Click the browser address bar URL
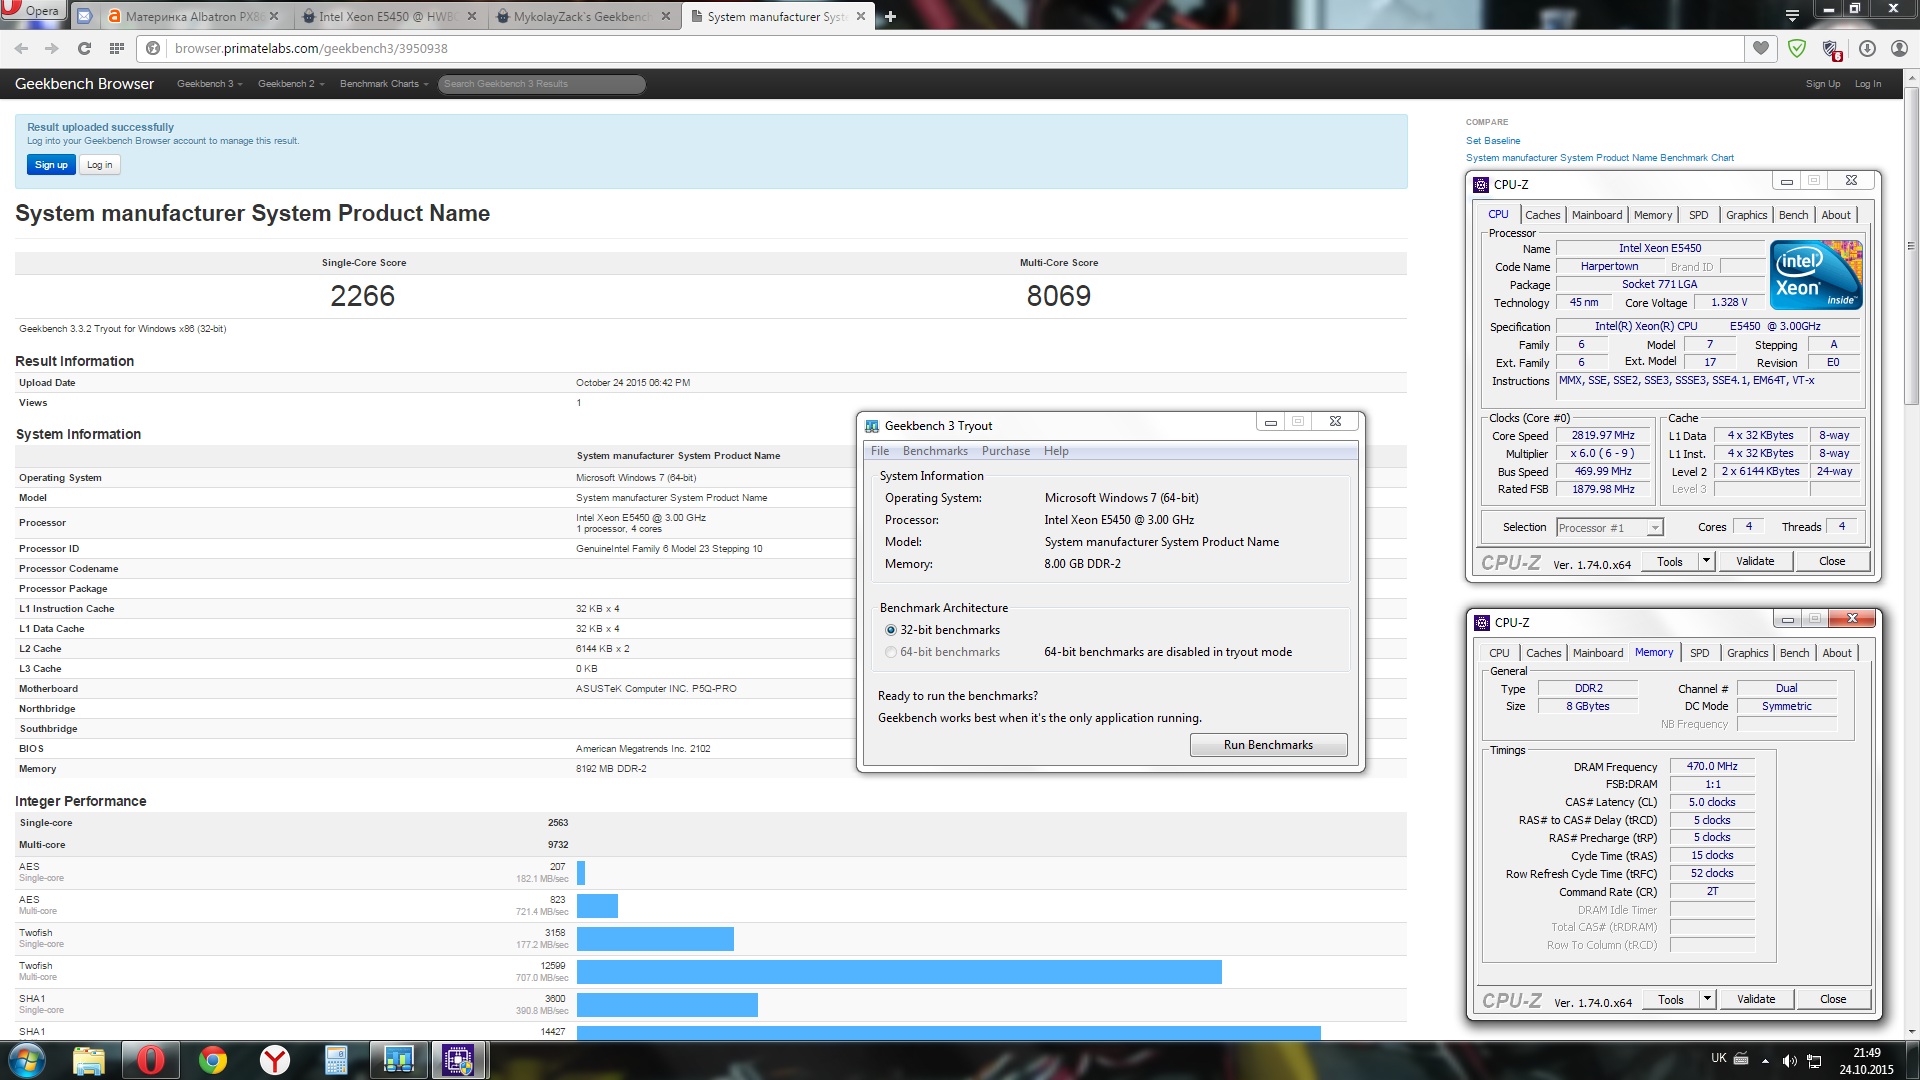 pos(311,48)
